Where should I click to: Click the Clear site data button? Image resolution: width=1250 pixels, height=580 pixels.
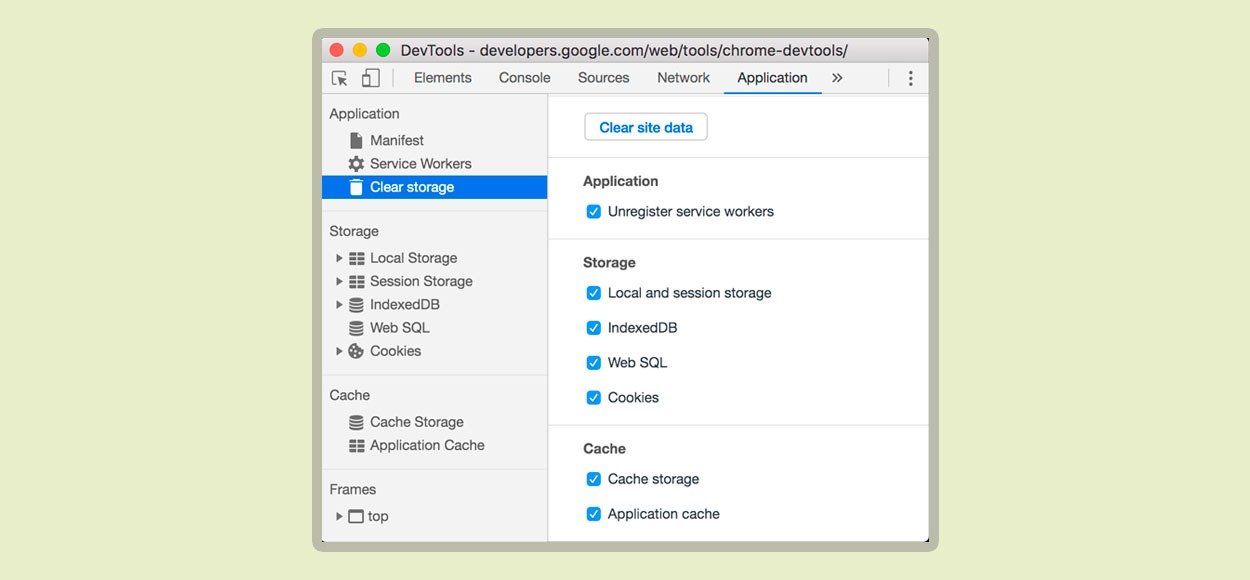[646, 127]
